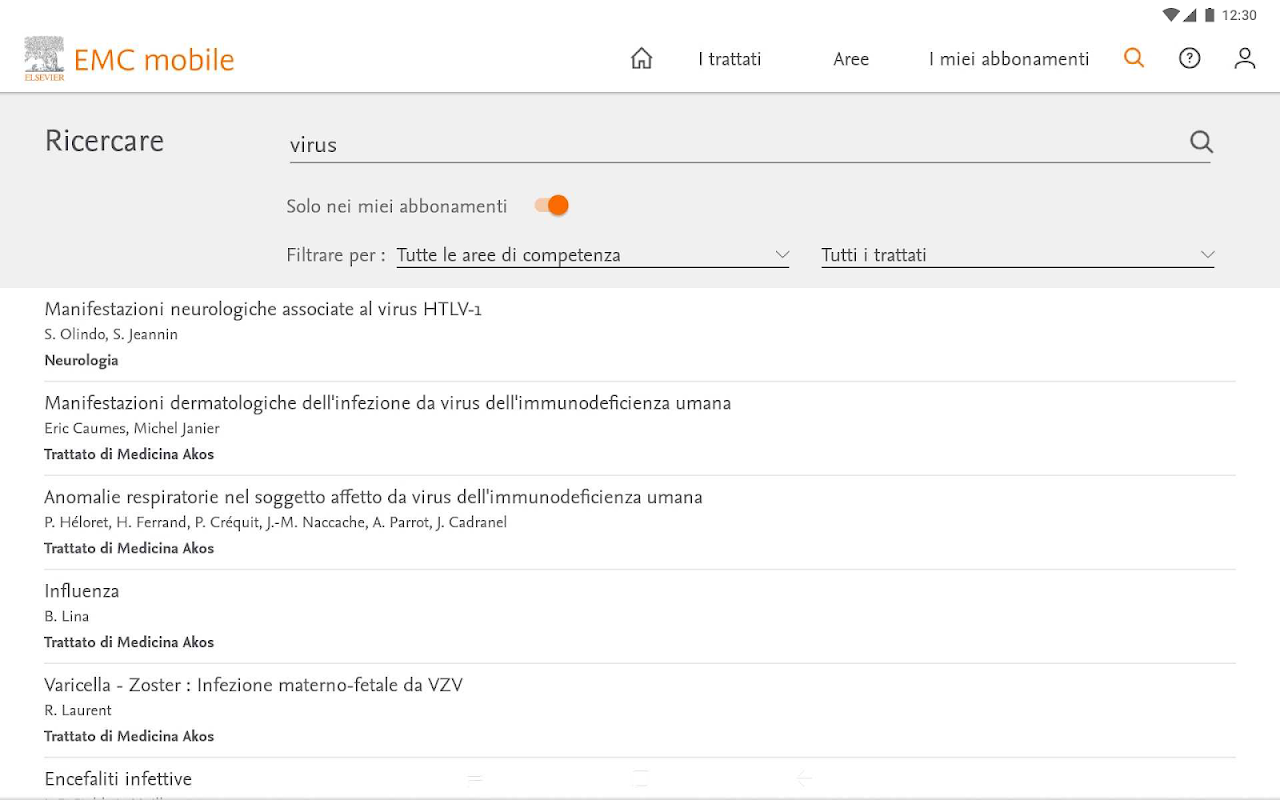Image resolution: width=1280 pixels, height=800 pixels.
Task: Click the 12:30 clock in status bar
Action: point(1239,15)
